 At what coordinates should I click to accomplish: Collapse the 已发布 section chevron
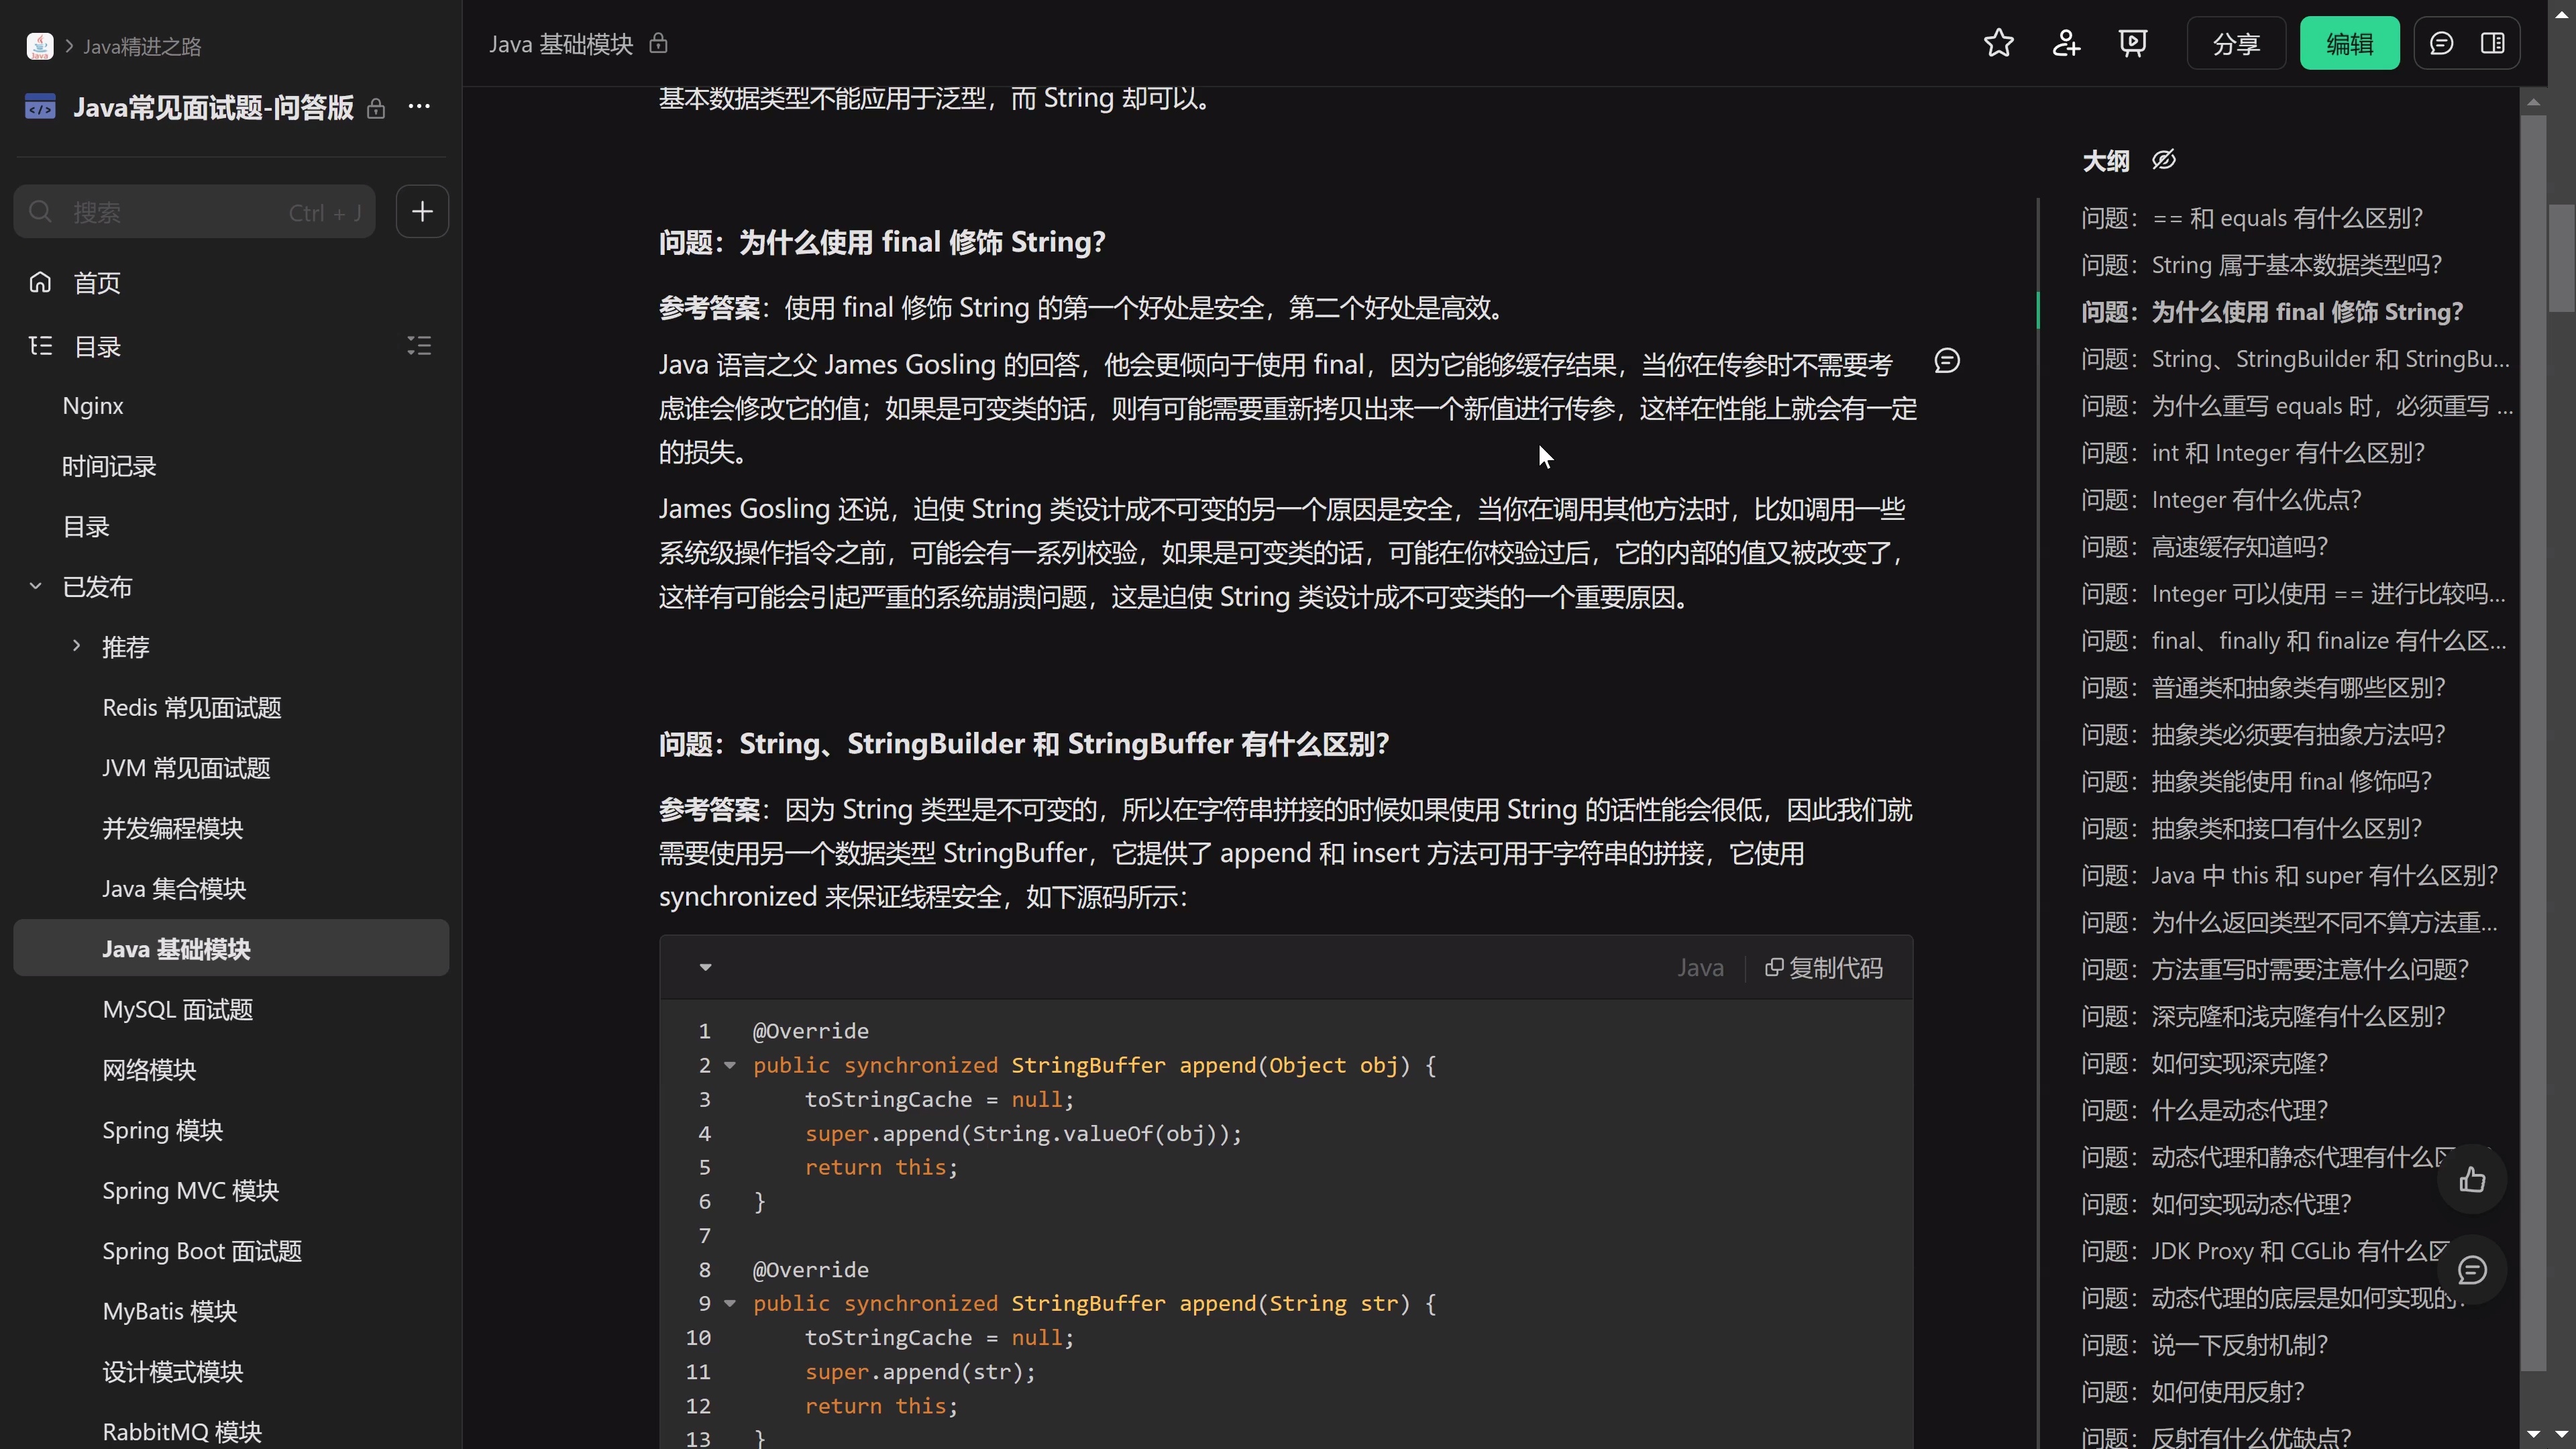[x=36, y=587]
